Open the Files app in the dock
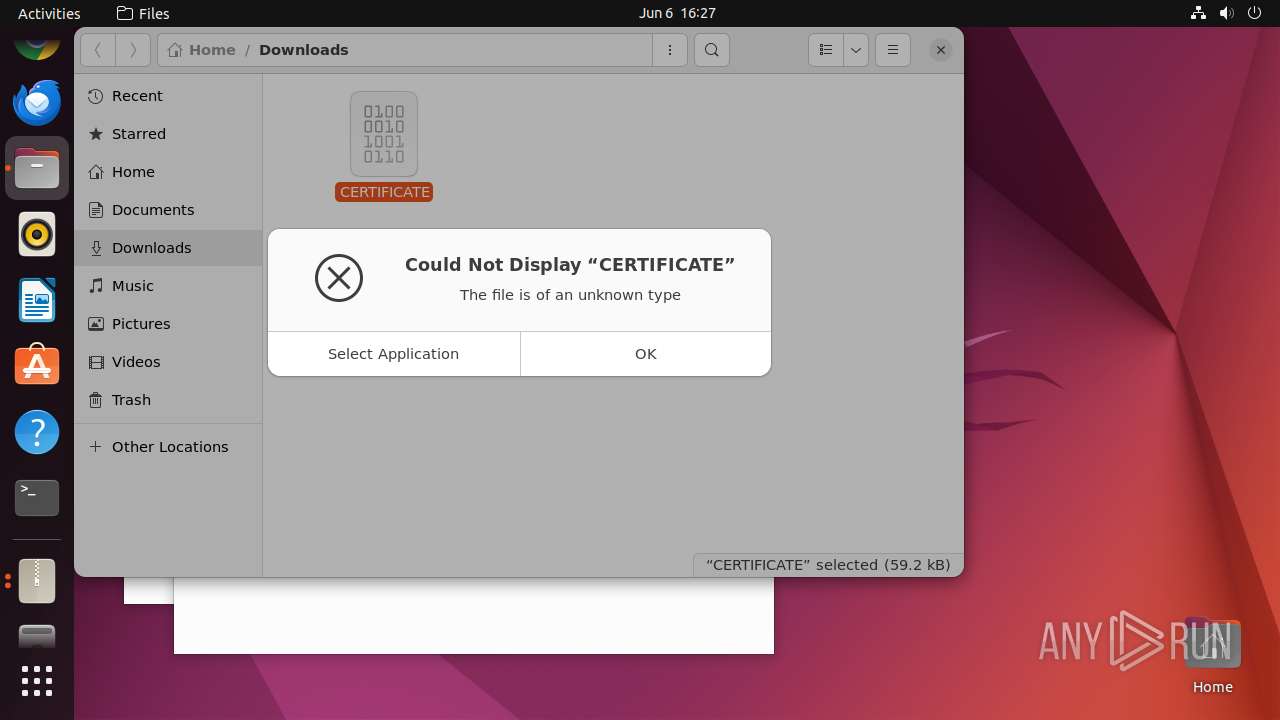This screenshot has height=720, width=1280. click(37, 168)
